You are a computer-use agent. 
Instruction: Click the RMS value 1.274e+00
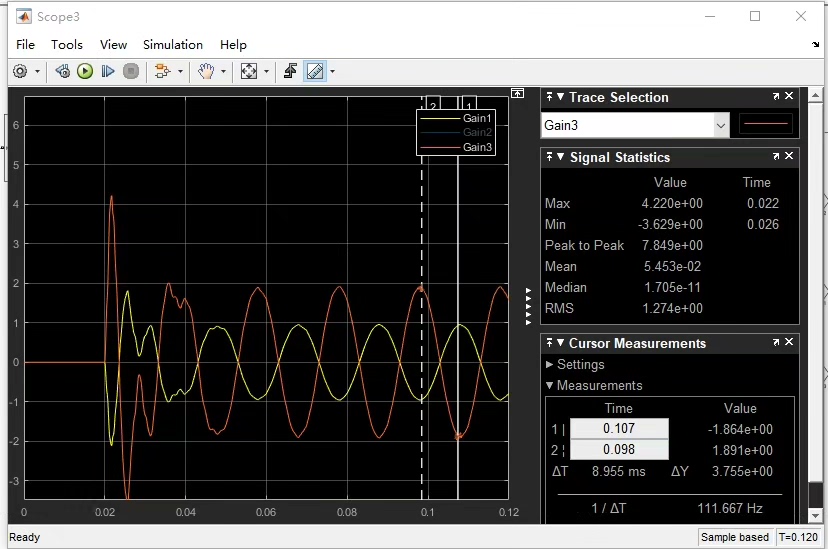tap(672, 309)
